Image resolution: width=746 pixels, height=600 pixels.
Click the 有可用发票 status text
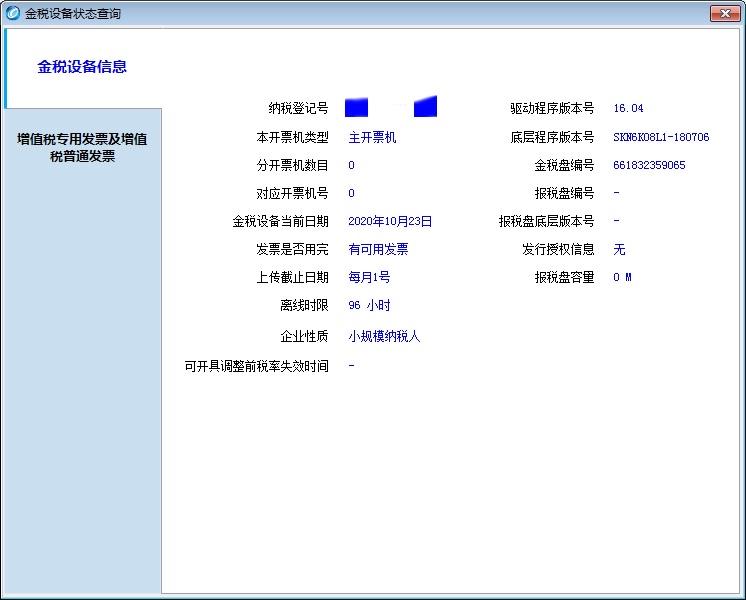click(378, 249)
